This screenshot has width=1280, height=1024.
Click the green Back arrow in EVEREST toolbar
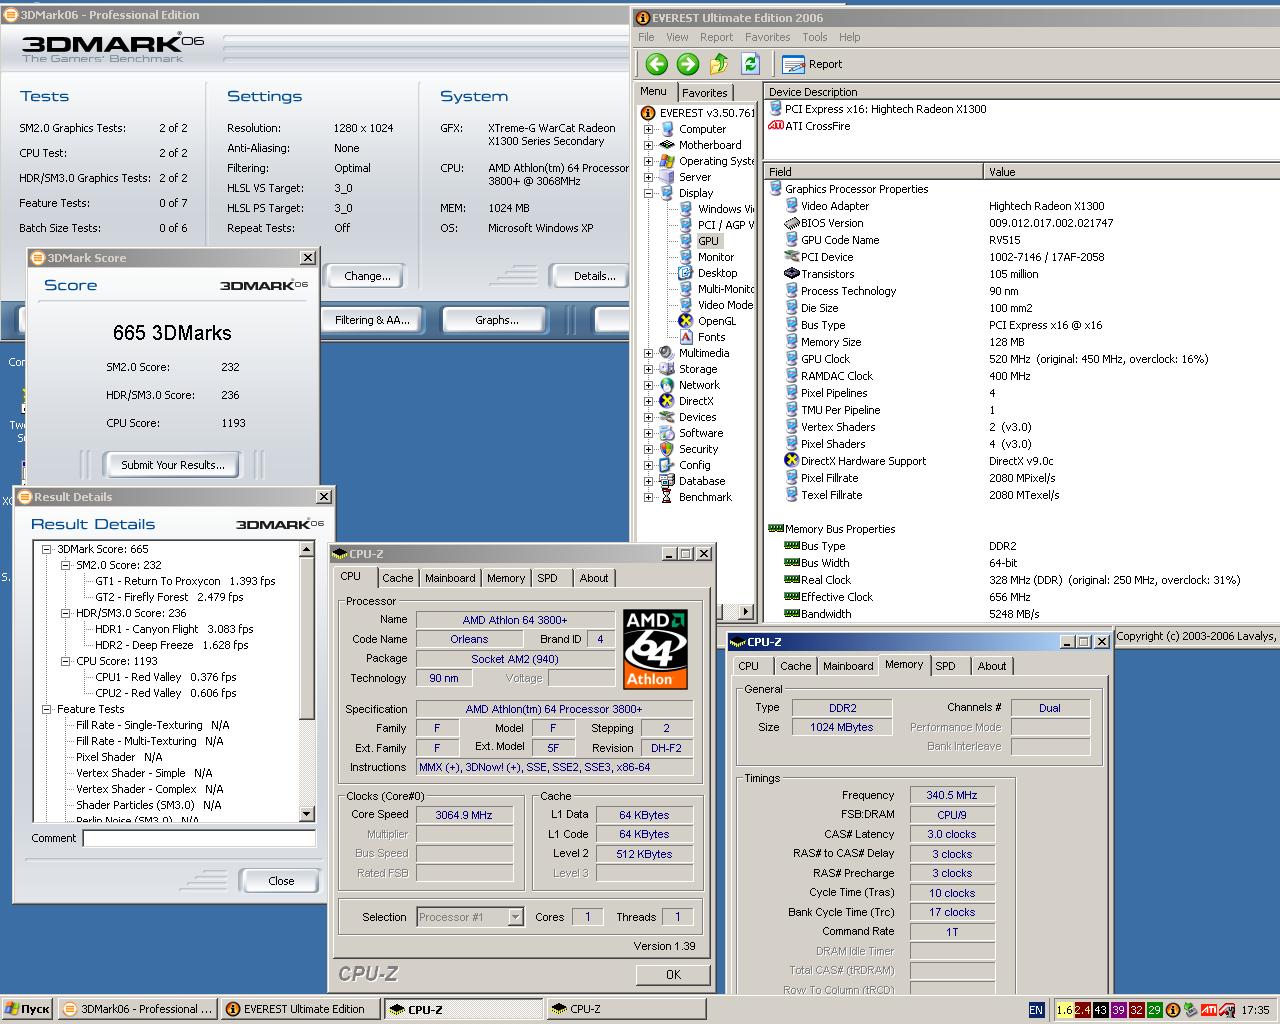click(x=656, y=64)
